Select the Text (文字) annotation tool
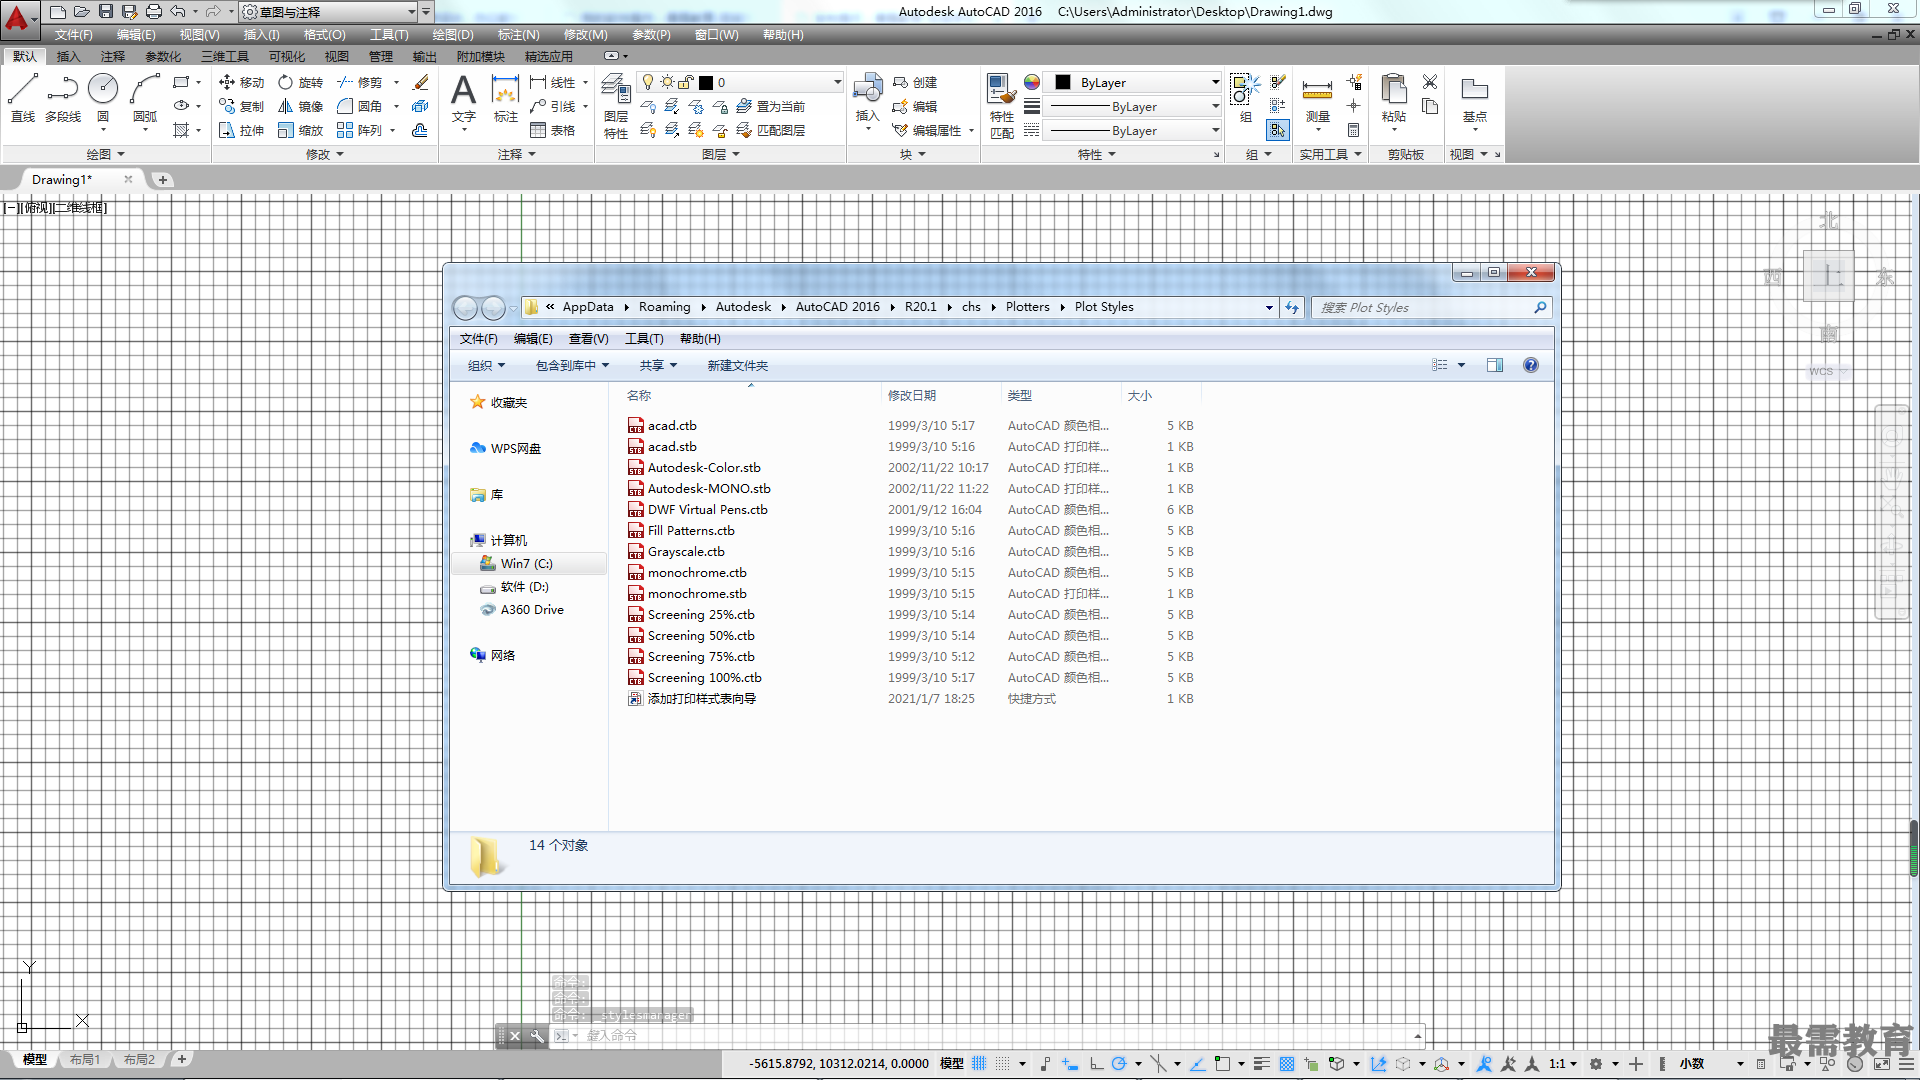 click(x=463, y=98)
